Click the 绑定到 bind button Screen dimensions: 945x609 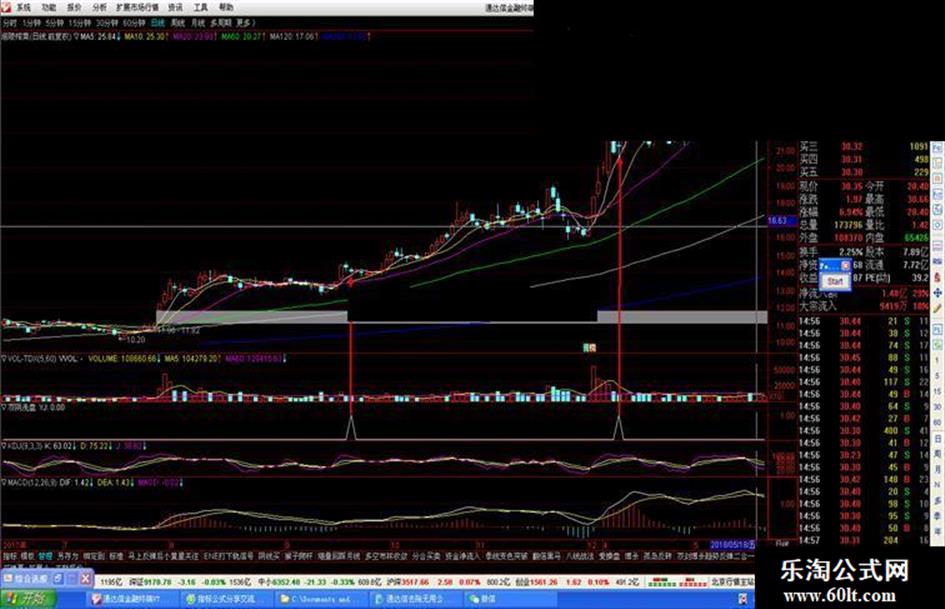pos(93,556)
